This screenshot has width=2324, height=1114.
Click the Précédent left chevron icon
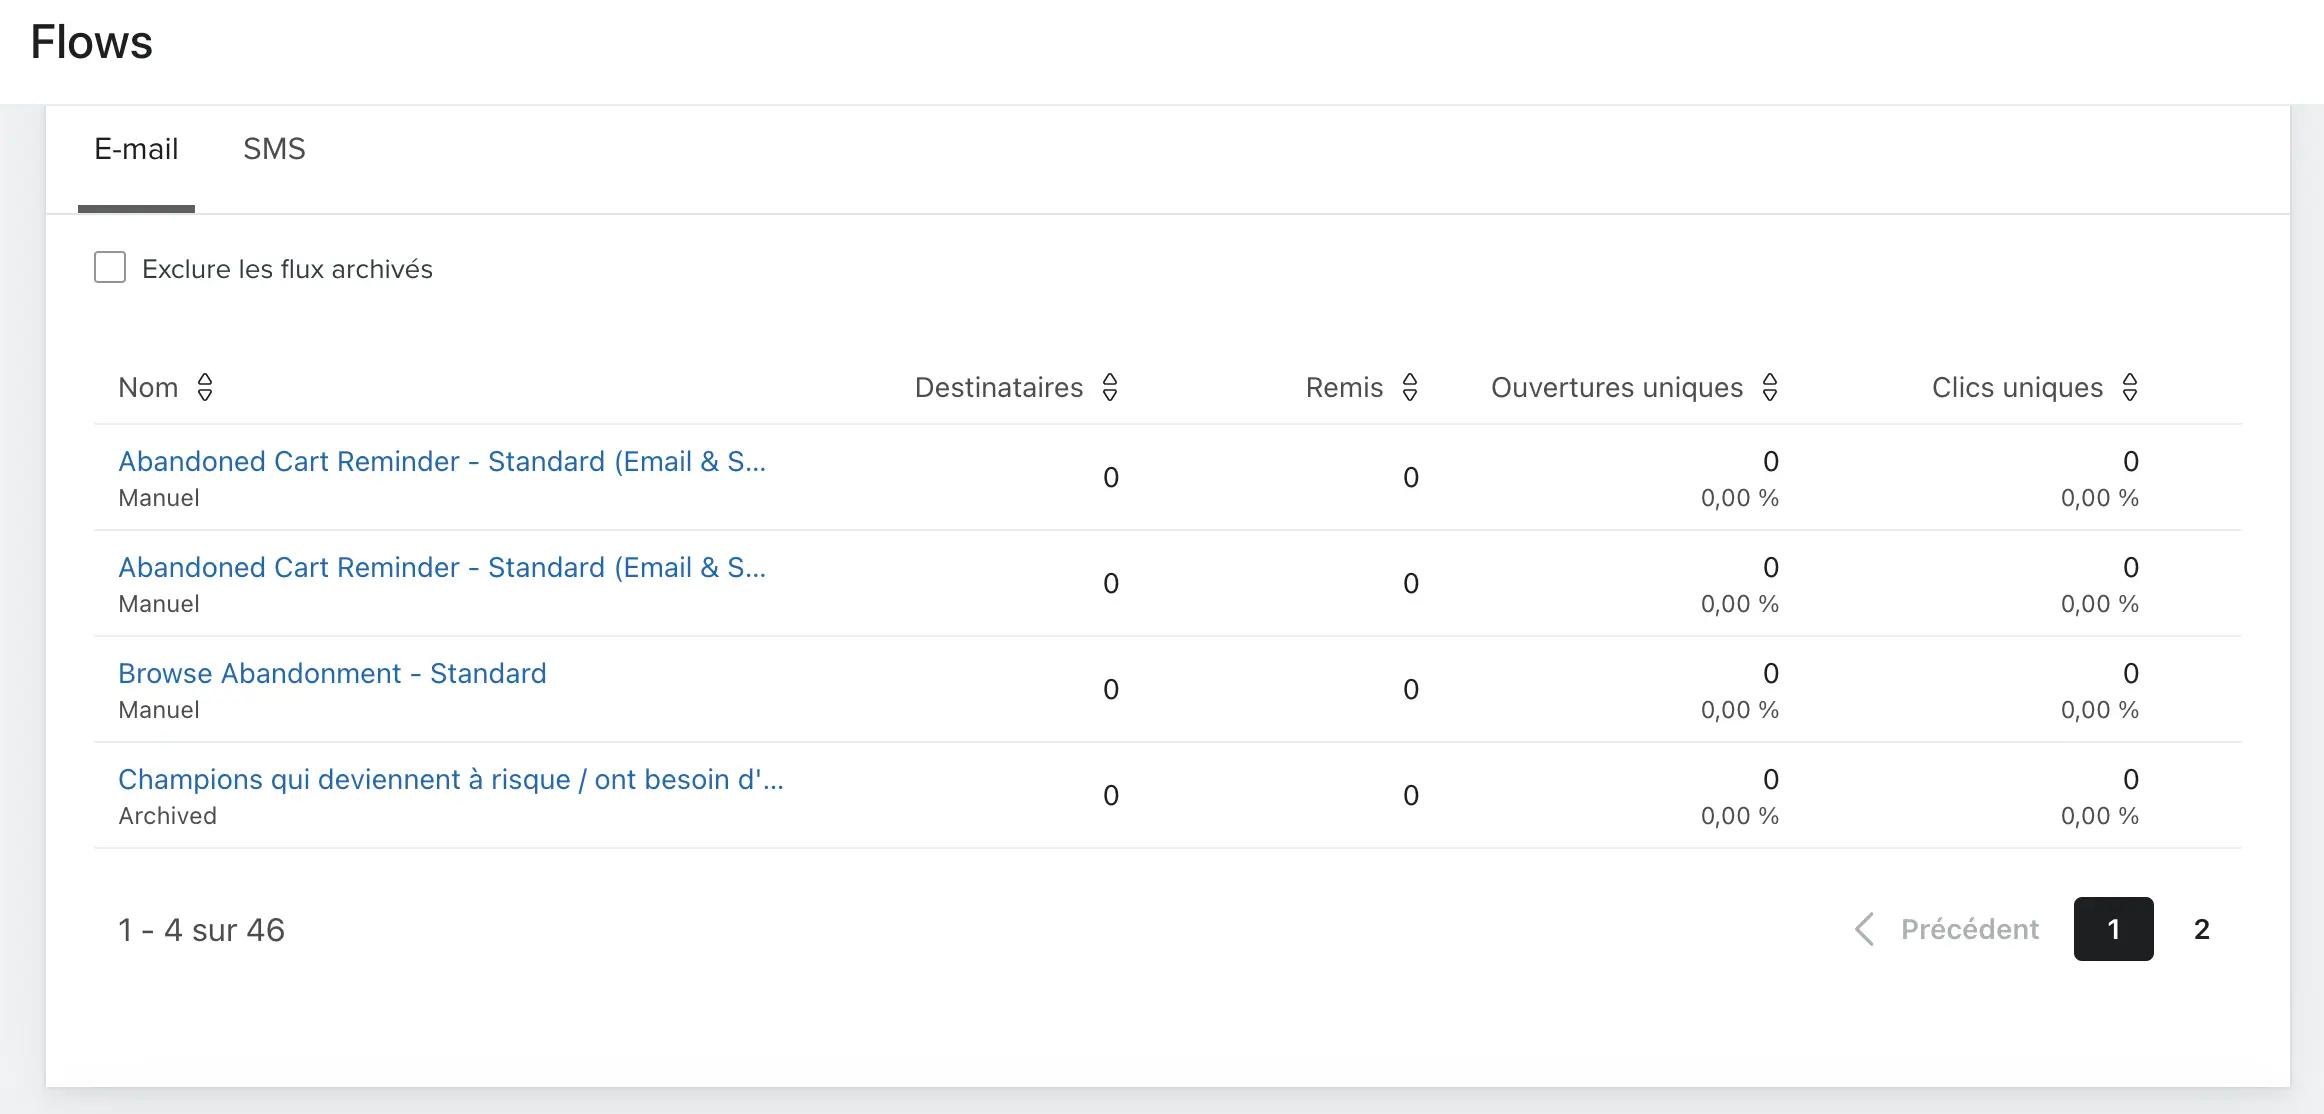(1864, 929)
